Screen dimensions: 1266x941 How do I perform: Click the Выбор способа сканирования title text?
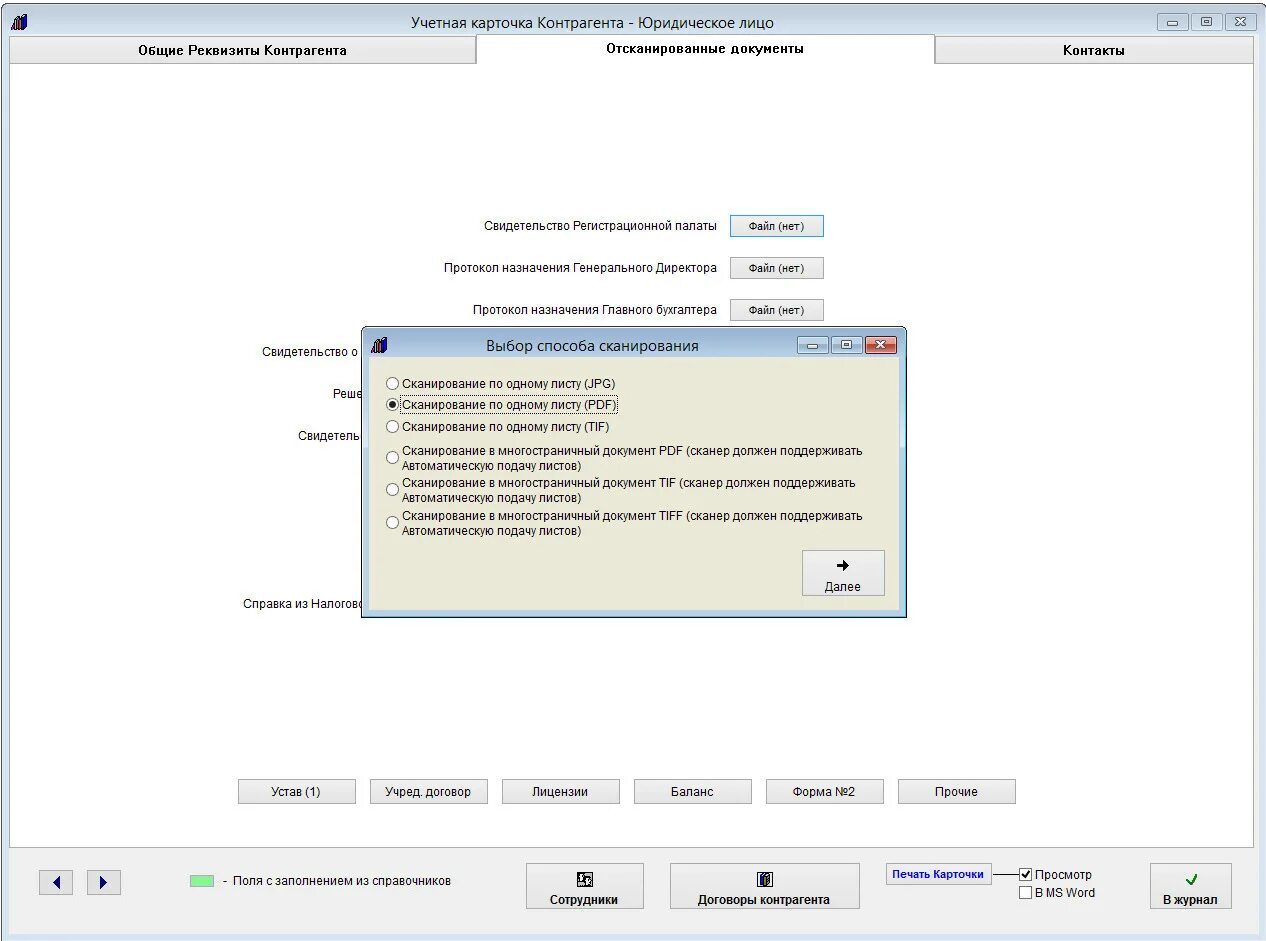592,346
